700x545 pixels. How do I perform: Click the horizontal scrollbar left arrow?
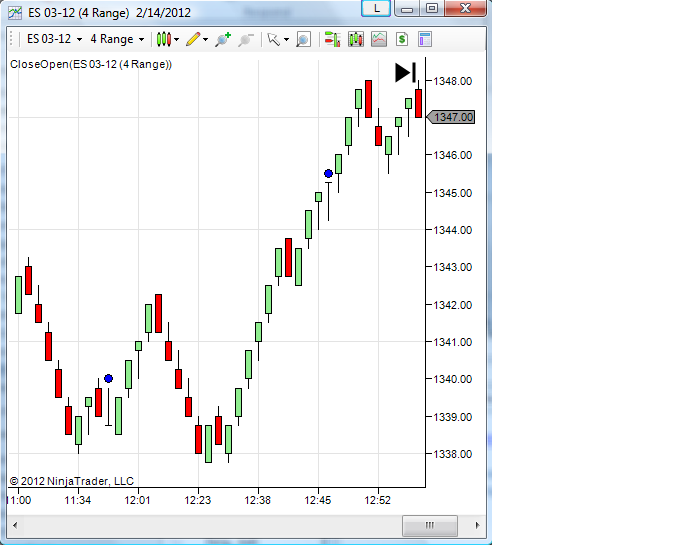pos(15,525)
